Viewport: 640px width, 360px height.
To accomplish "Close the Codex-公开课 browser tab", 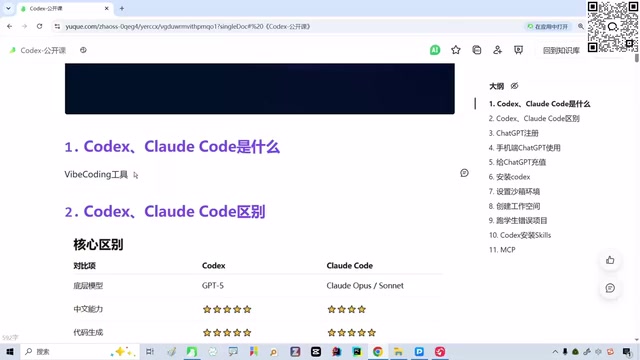I will 107,9.
